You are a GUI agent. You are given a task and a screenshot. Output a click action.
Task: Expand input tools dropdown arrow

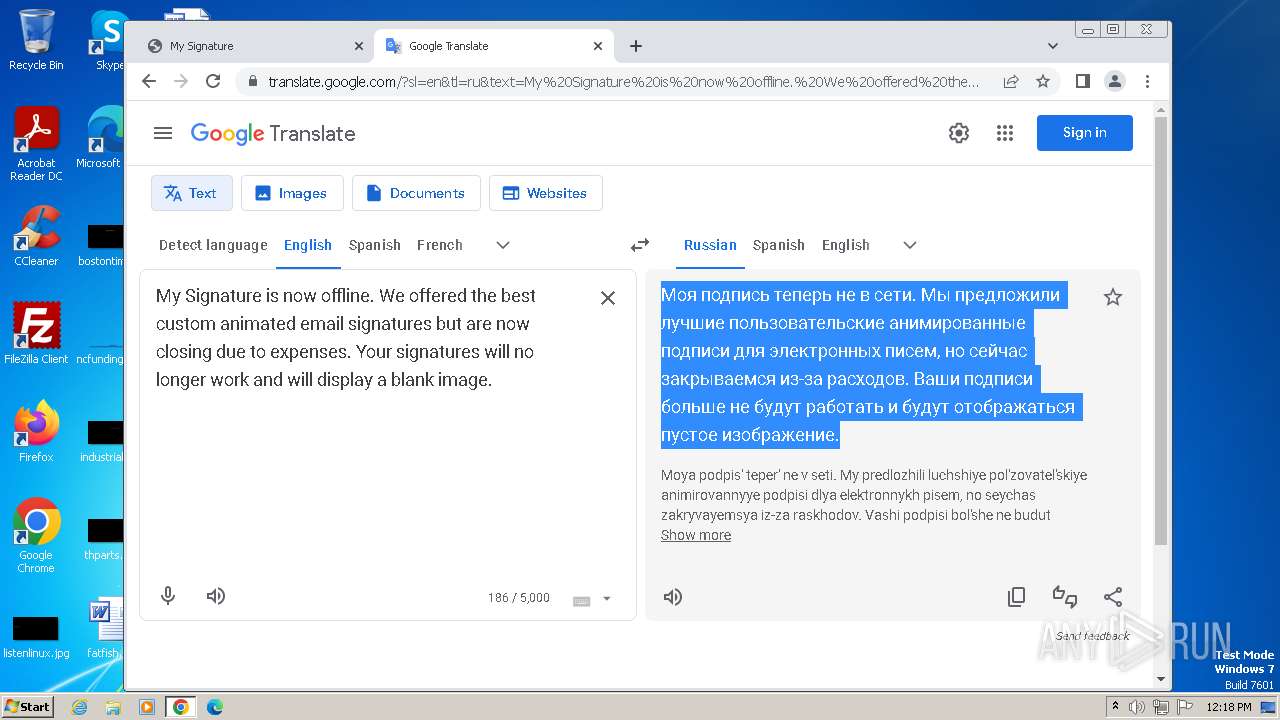point(606,599)
